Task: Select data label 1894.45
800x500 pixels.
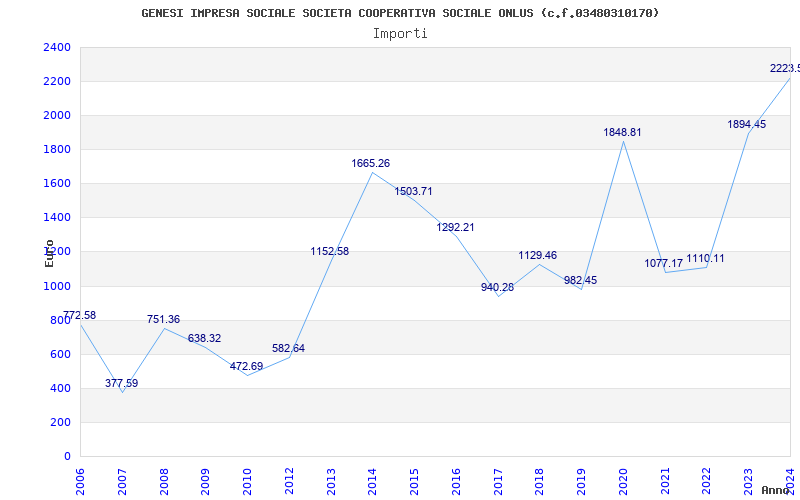Action: coord(747,124)
